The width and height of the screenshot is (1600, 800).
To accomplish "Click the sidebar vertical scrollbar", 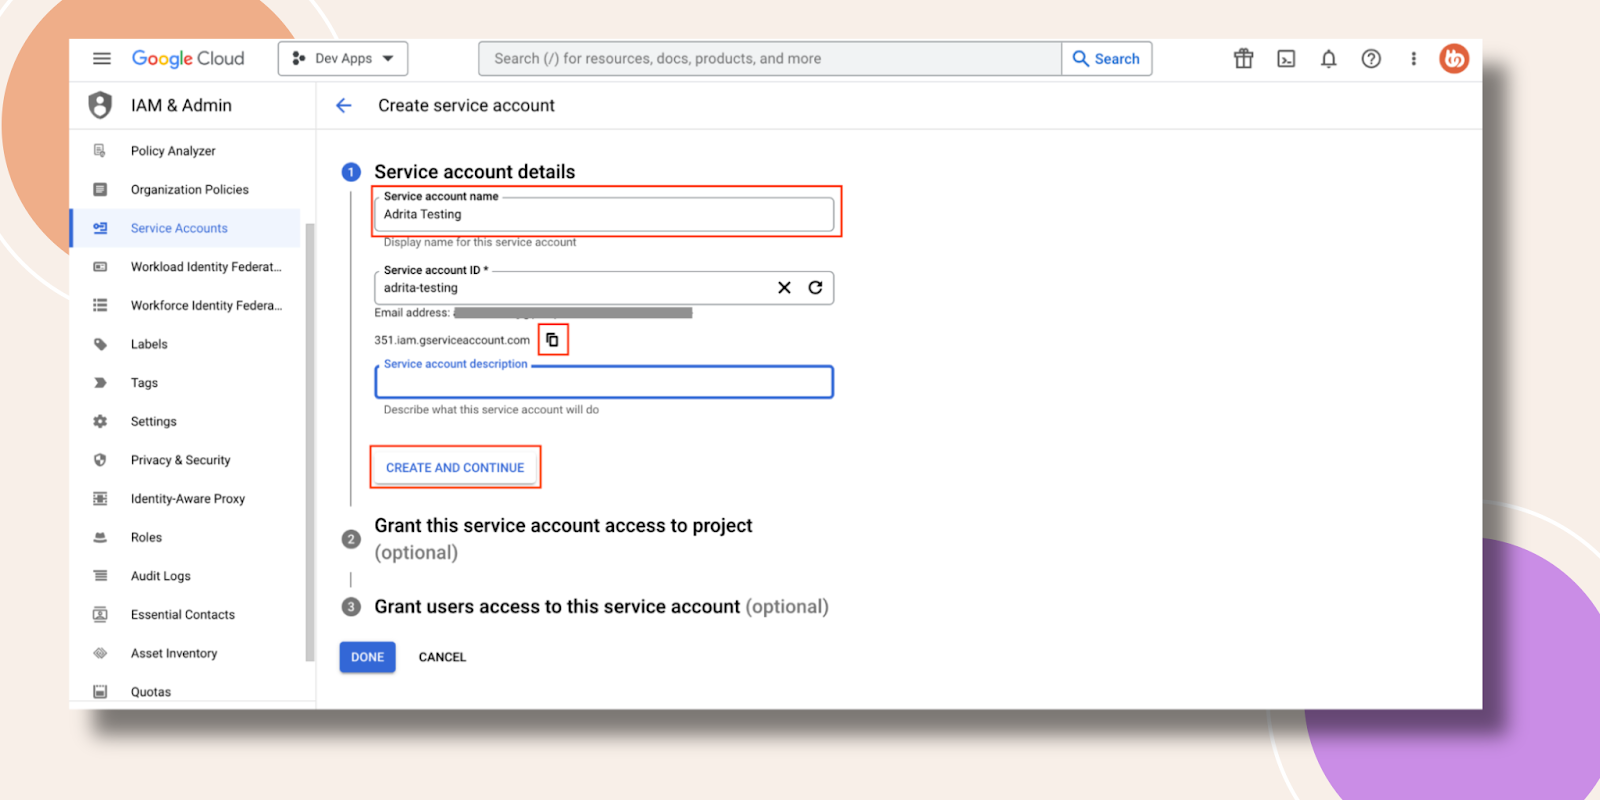I will click(310, 440).
